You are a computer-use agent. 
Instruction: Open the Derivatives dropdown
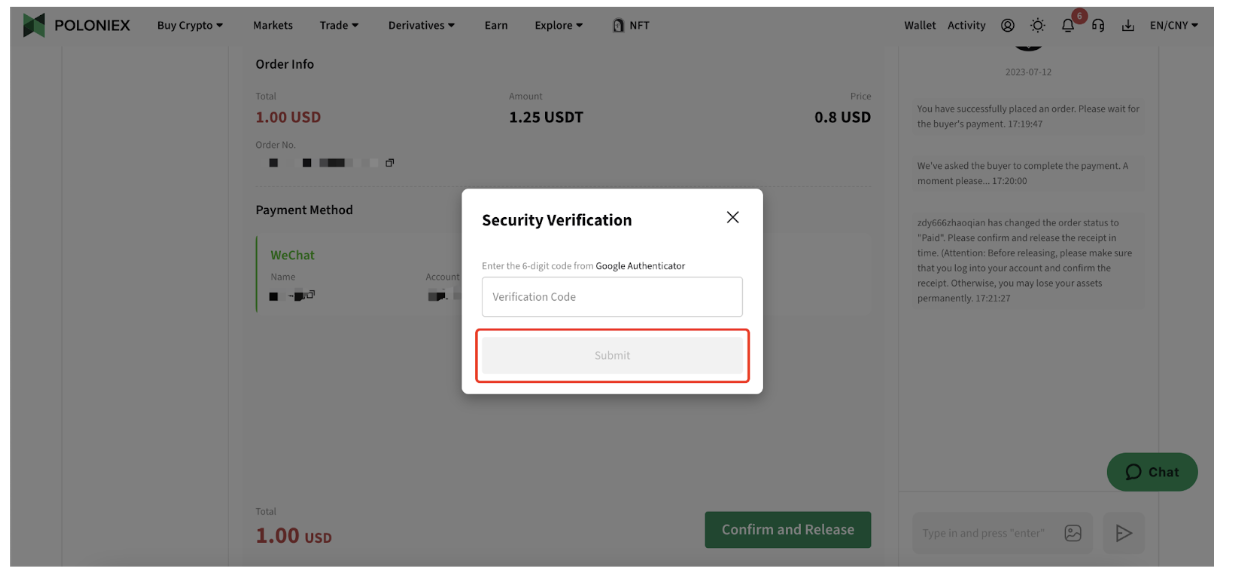tap(421, 25)
